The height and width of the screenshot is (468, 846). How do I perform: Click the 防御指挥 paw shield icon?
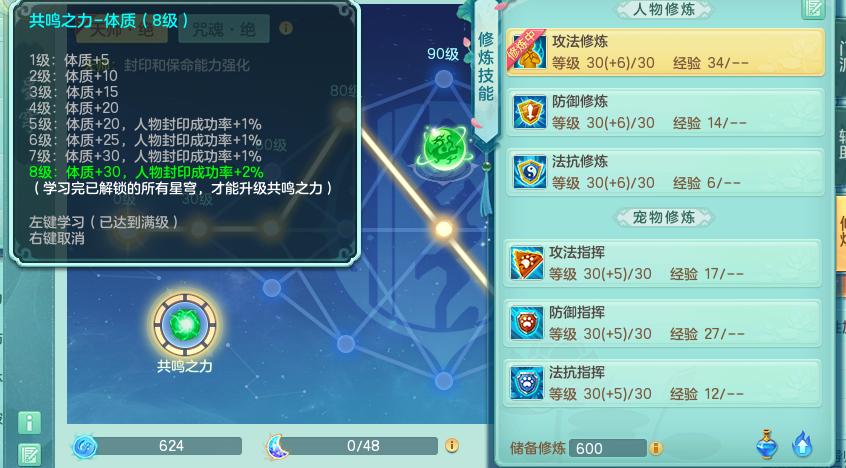(527, 323)
